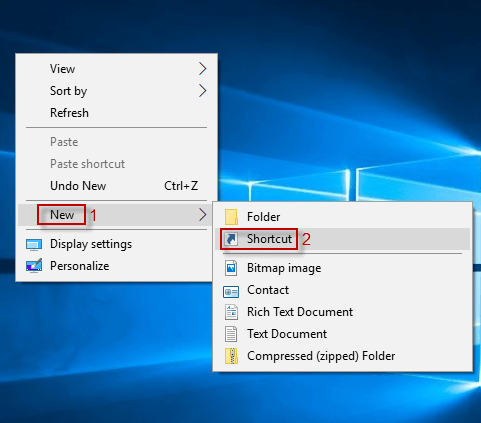Open the Sort by submenu entry
The image size is (481, 423).
pyautogui.click(x=115, y=91)
